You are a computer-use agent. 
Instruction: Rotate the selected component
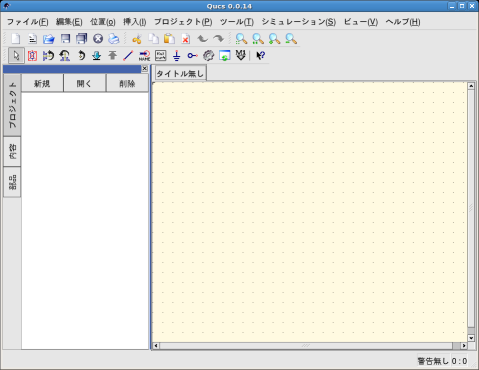[x=81, y=55]
